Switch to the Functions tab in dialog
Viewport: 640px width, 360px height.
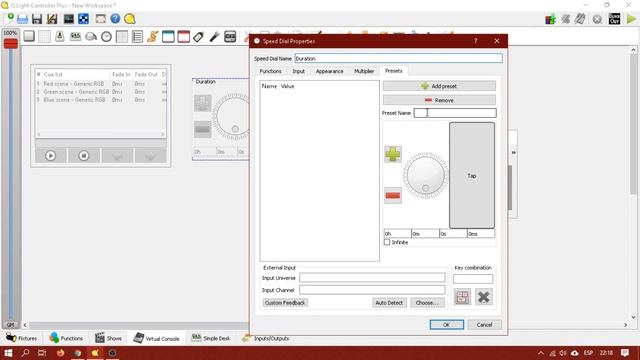(270, 71)
